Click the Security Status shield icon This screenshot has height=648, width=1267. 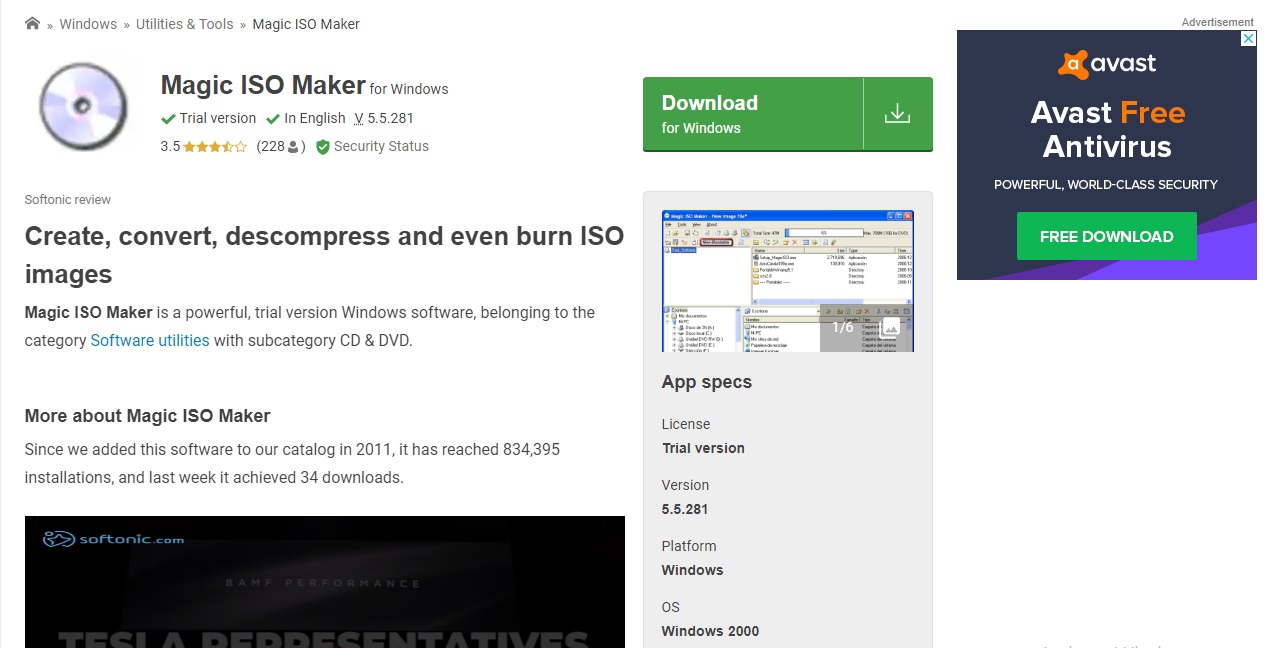point(323,147)
